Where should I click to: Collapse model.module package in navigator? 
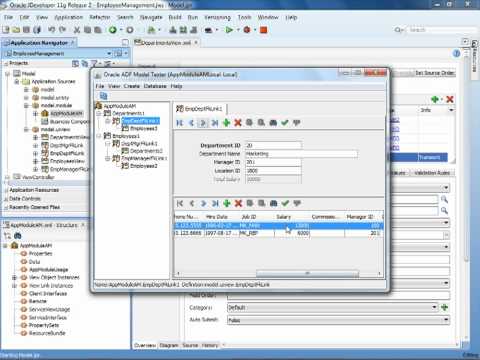pyautogui.click(x=26, y=106)
